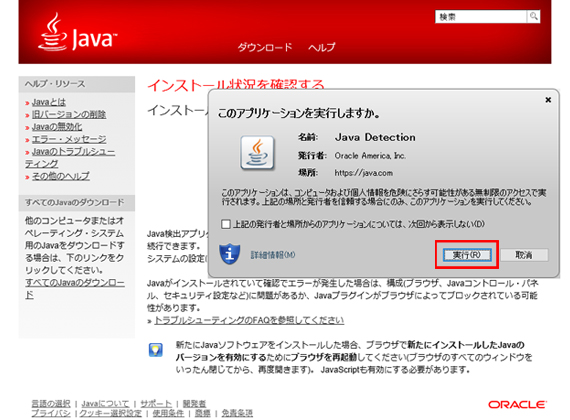
Task: Click the https://java.com location text
Action: pos(364,173)
